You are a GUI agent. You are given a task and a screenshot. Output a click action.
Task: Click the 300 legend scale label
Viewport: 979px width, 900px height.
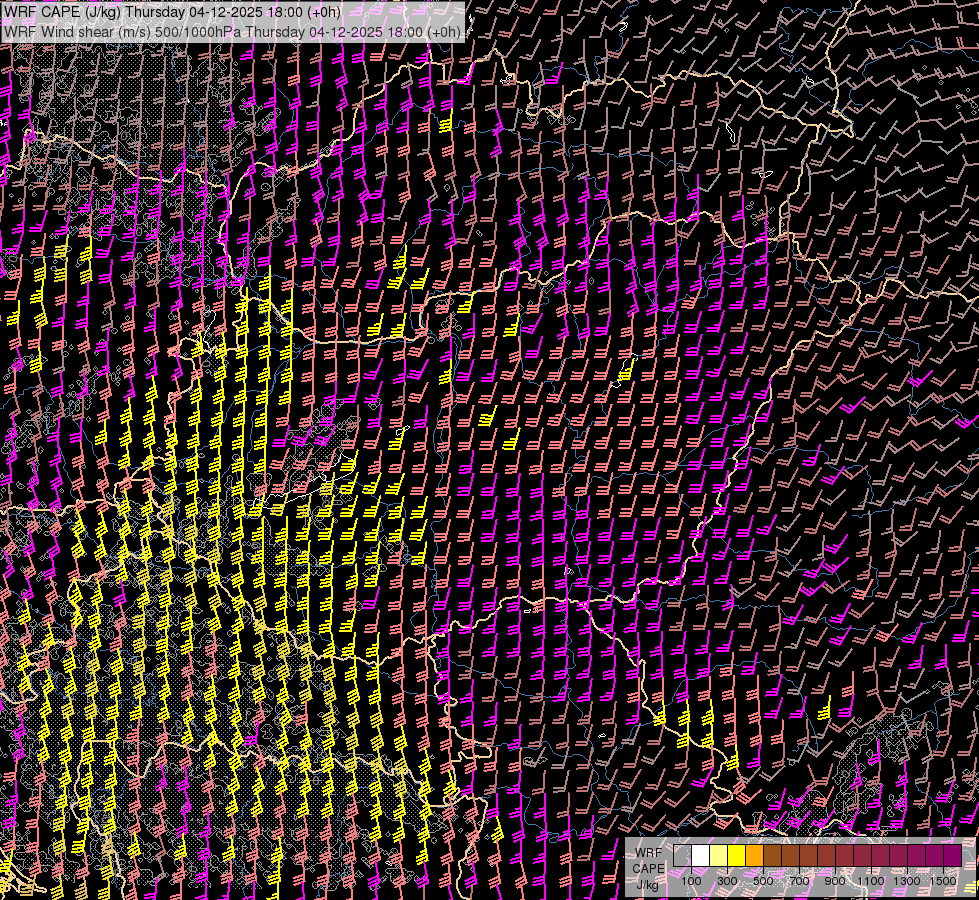point(727,881)
